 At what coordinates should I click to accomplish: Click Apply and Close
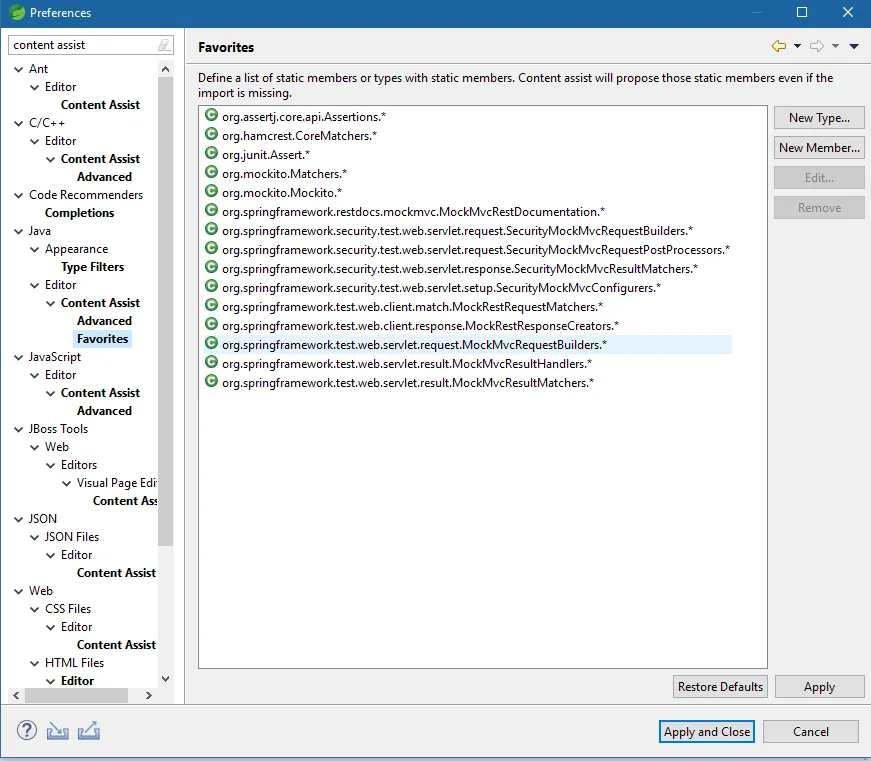point(707,732)
